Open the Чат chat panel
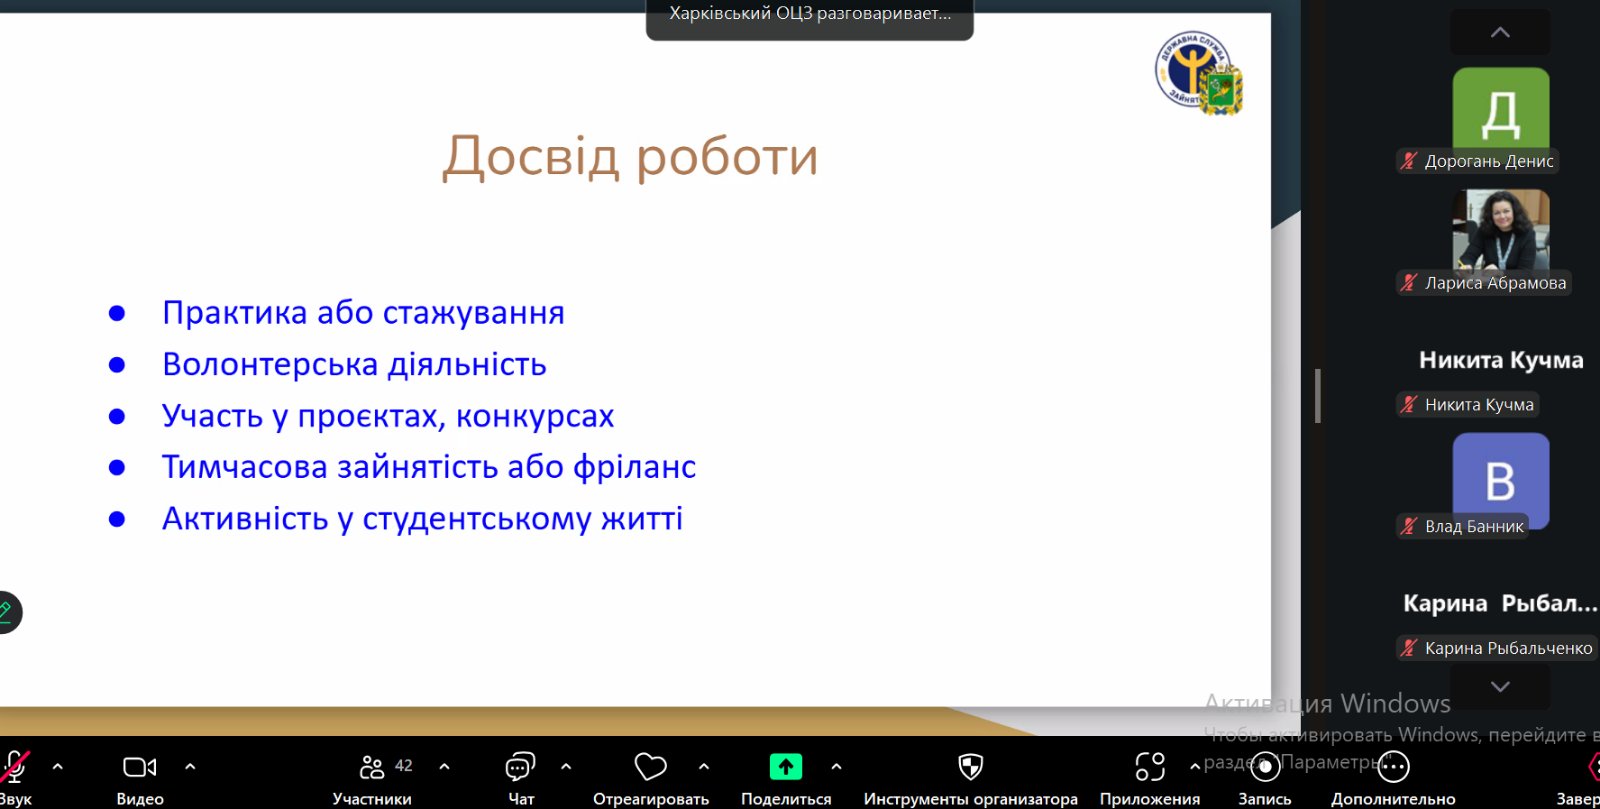 click(520, 767)
